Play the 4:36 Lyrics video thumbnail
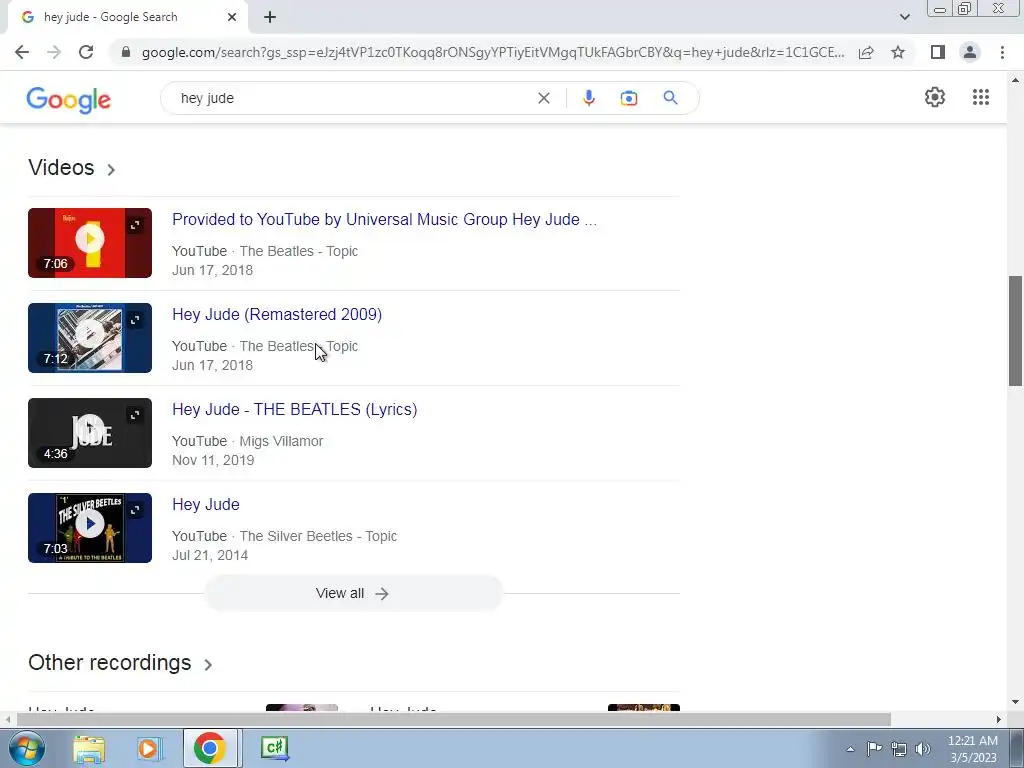Image resolution: width=1024 pixels, height=768 pixels. (x=90, y=428)
